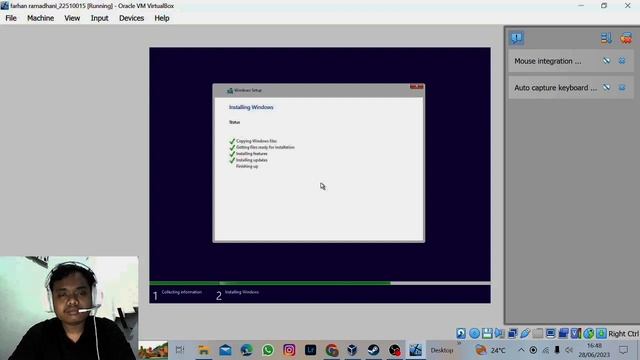Viewport: 640px width, 360px height.
Task: Click the running VirtualBox VM taskbar icon
Action: pyautogui.click(x=416, y=350)
